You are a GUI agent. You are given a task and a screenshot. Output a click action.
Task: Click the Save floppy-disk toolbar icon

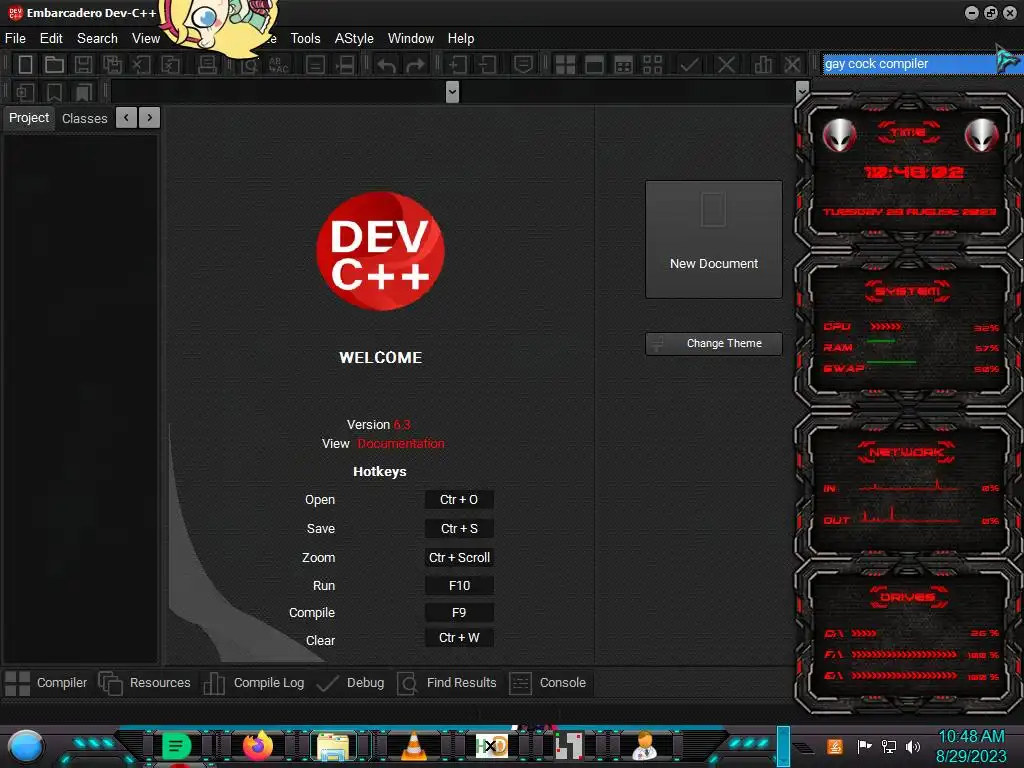83,64
